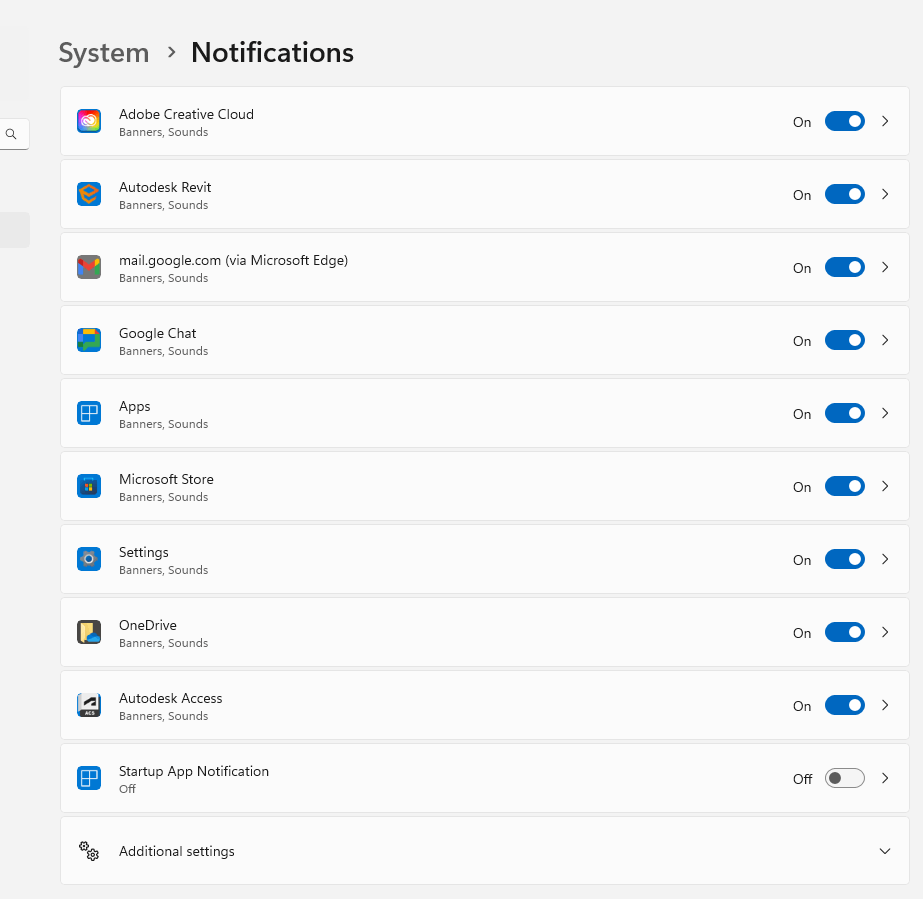923x899 pixels.
Task: Open Adobe Creative Cloud details chevron
Action: (885, 121)
